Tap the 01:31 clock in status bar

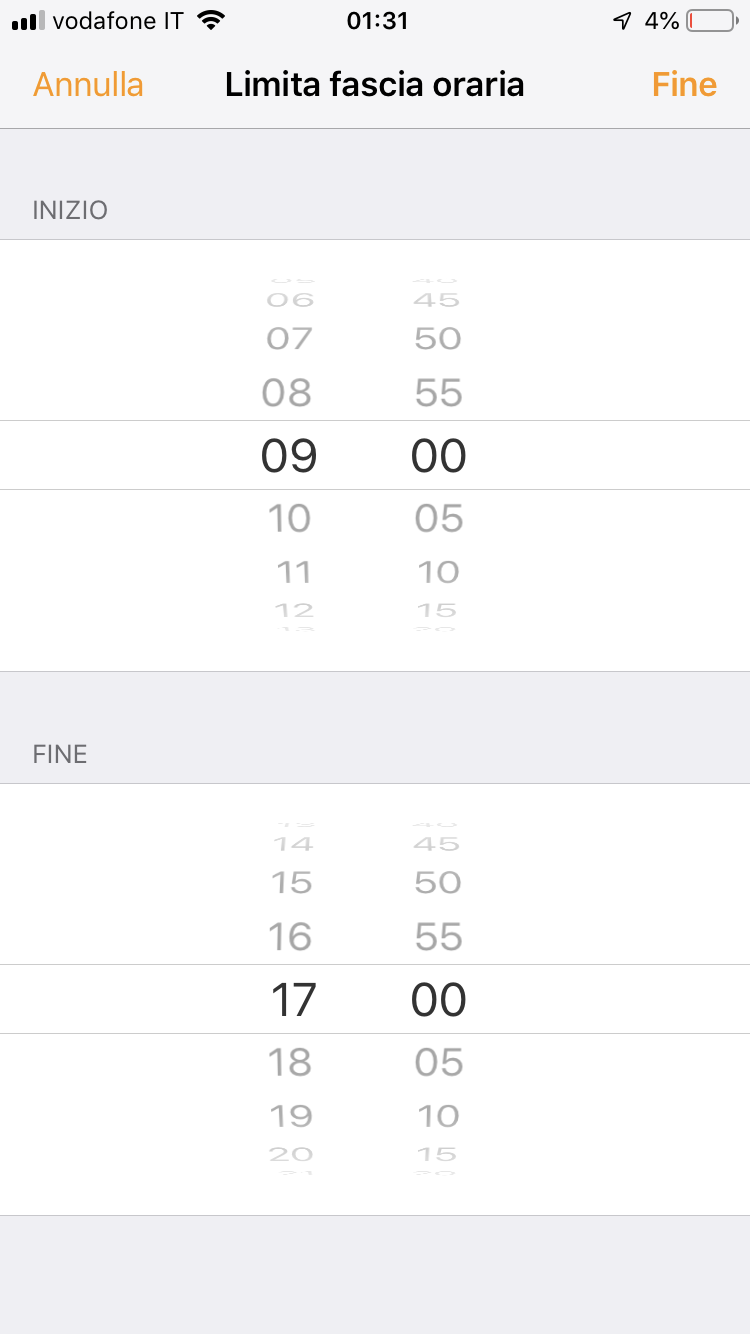tap(377, 21)
